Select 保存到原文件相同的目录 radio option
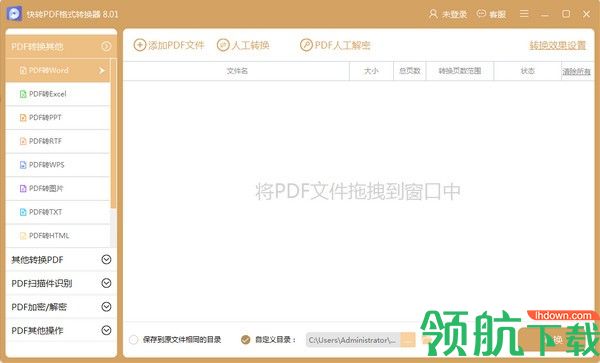 pos(134,340)
